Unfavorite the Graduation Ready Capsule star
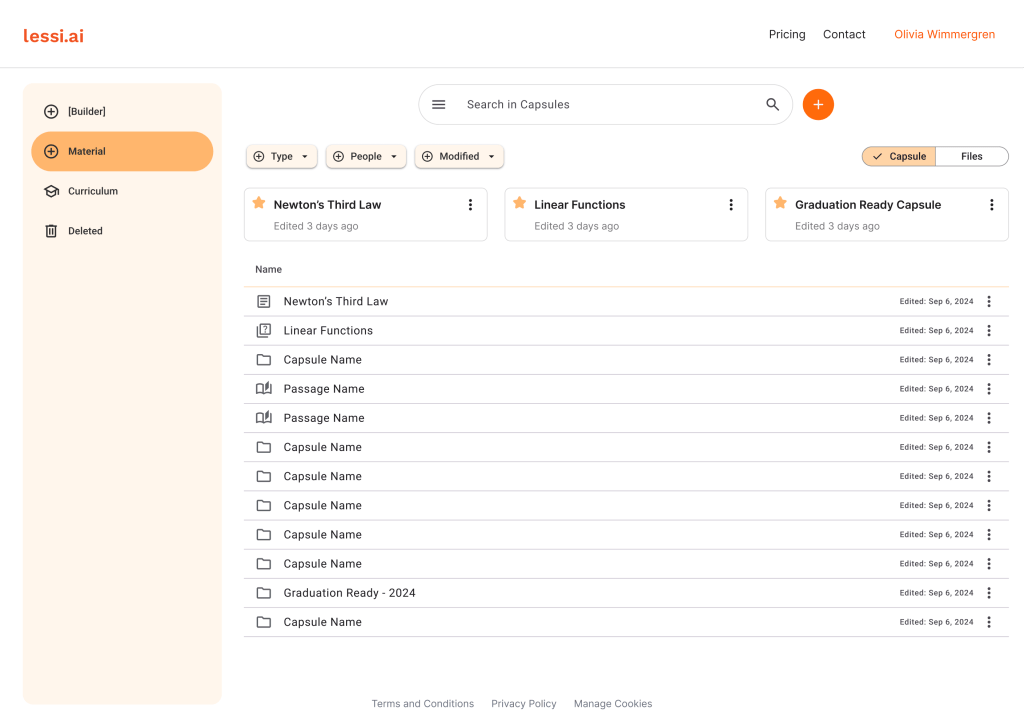Screen dimensions: 1024x728 click(x=780, y=203)
